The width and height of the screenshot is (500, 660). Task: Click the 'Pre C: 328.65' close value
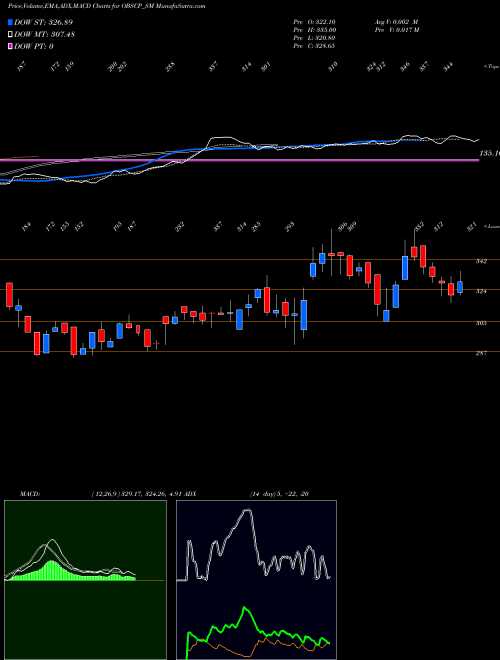pyautogui.click(x=314, y=46)
